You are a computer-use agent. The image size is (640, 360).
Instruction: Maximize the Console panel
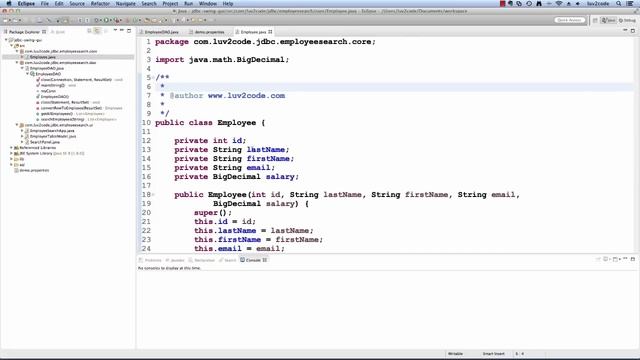tap(633, 259)
